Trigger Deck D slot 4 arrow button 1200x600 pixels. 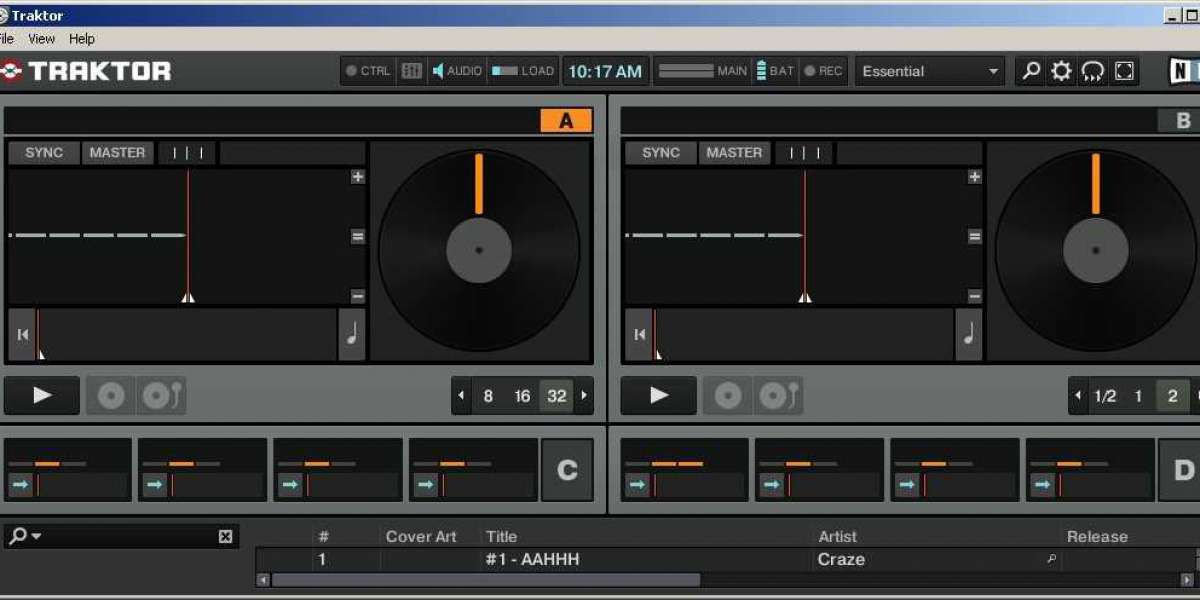click(1043, 486)
